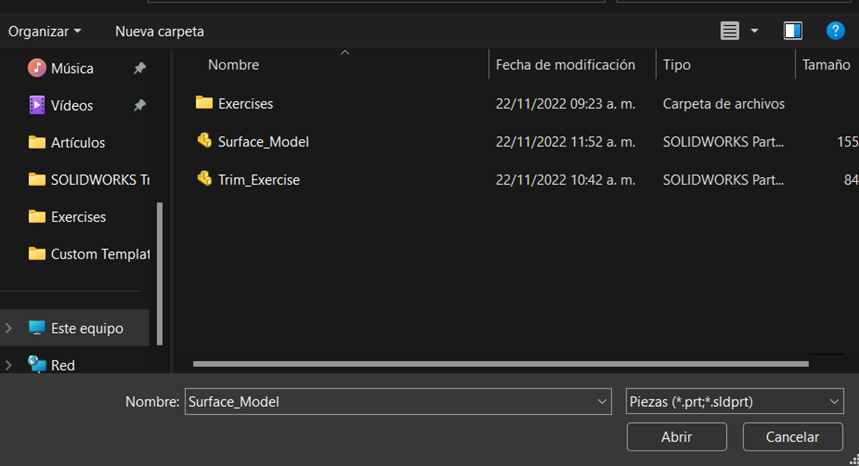859x466 pixels.
Task: Select the Trim_Exercise part file
Action: (259, 180)
